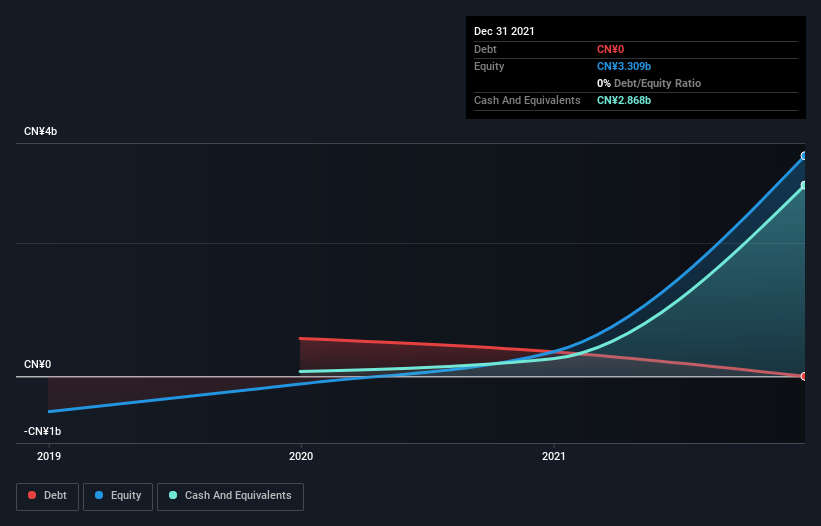Toggle the Cash And Equivalents legend button
Viewport: 821px width, 526px height.
coord(230,496)
